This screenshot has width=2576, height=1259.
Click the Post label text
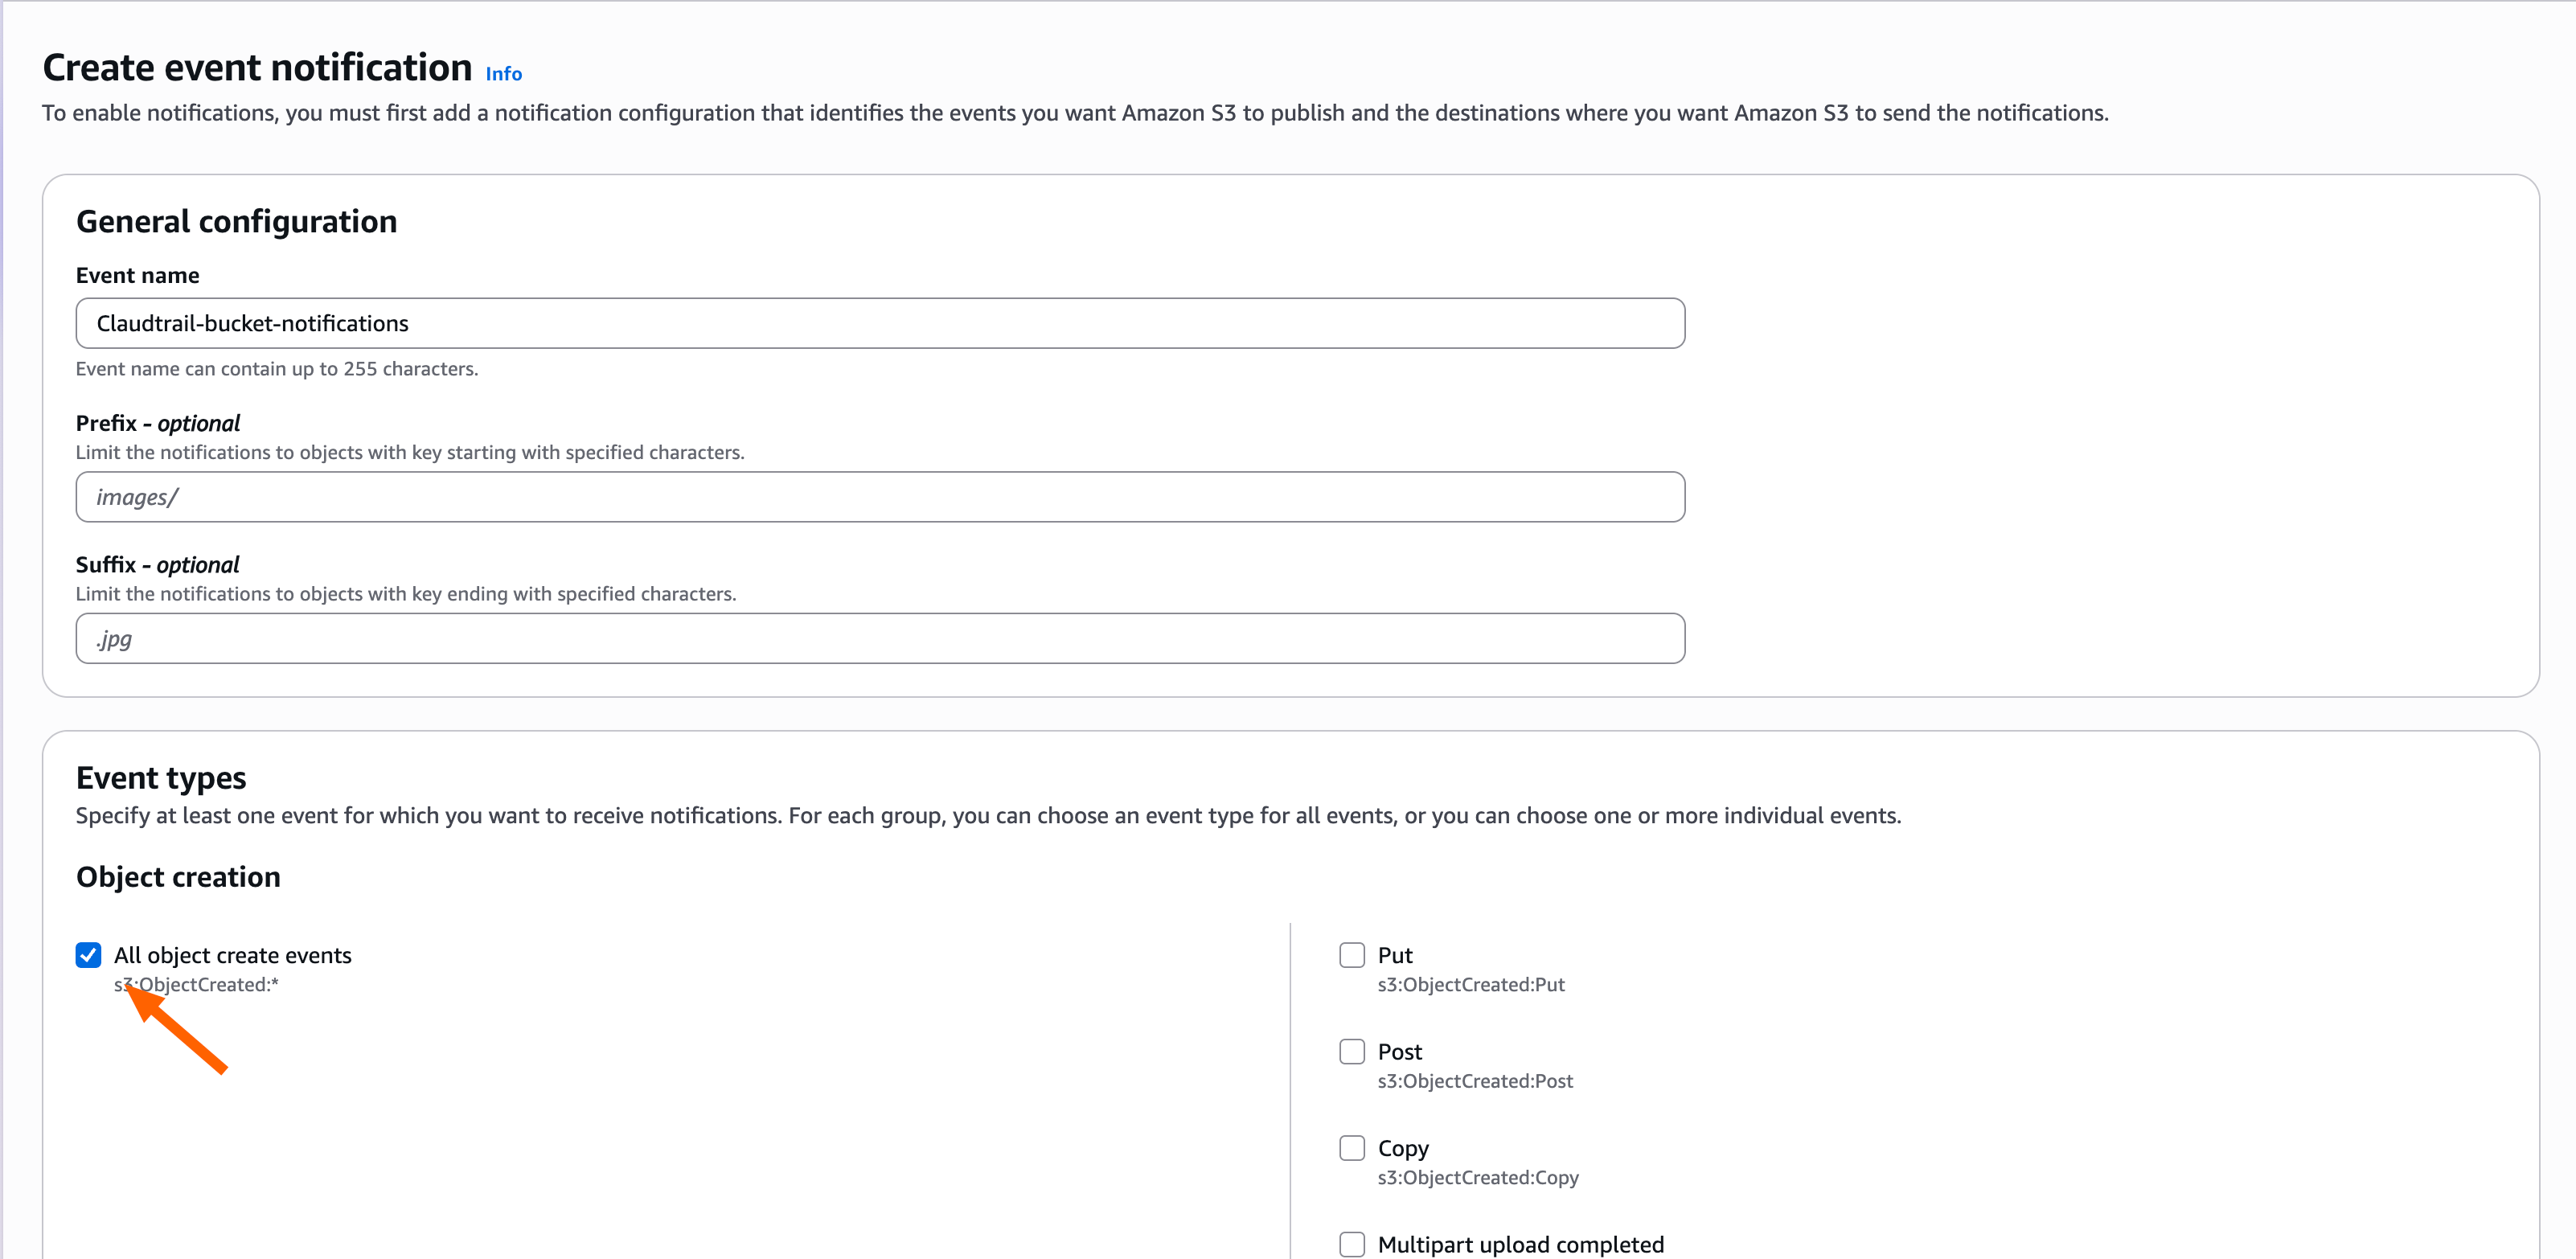[1400, 1051]
